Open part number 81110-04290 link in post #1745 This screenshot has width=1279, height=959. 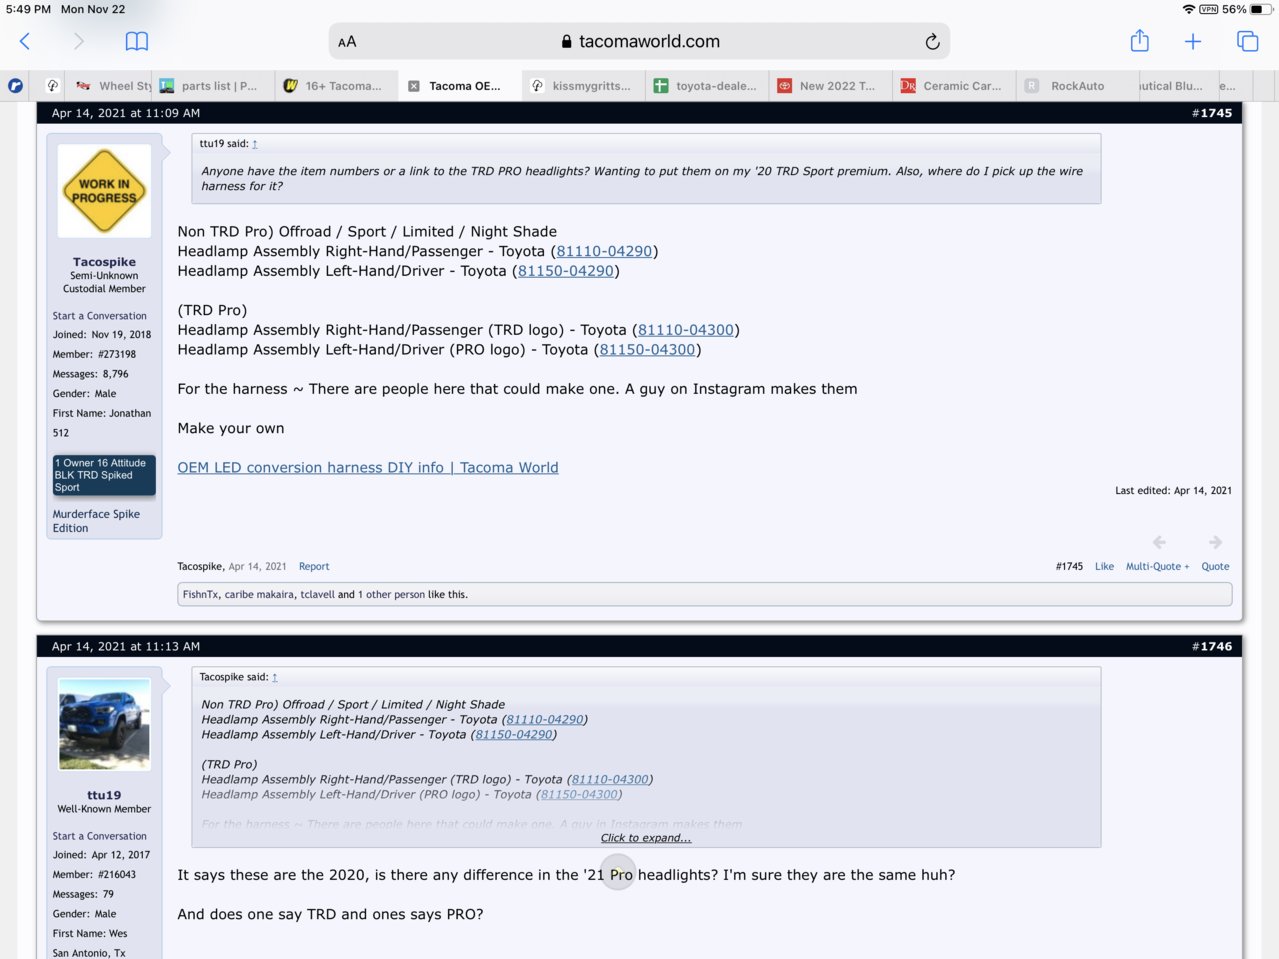tap(604, 251)
